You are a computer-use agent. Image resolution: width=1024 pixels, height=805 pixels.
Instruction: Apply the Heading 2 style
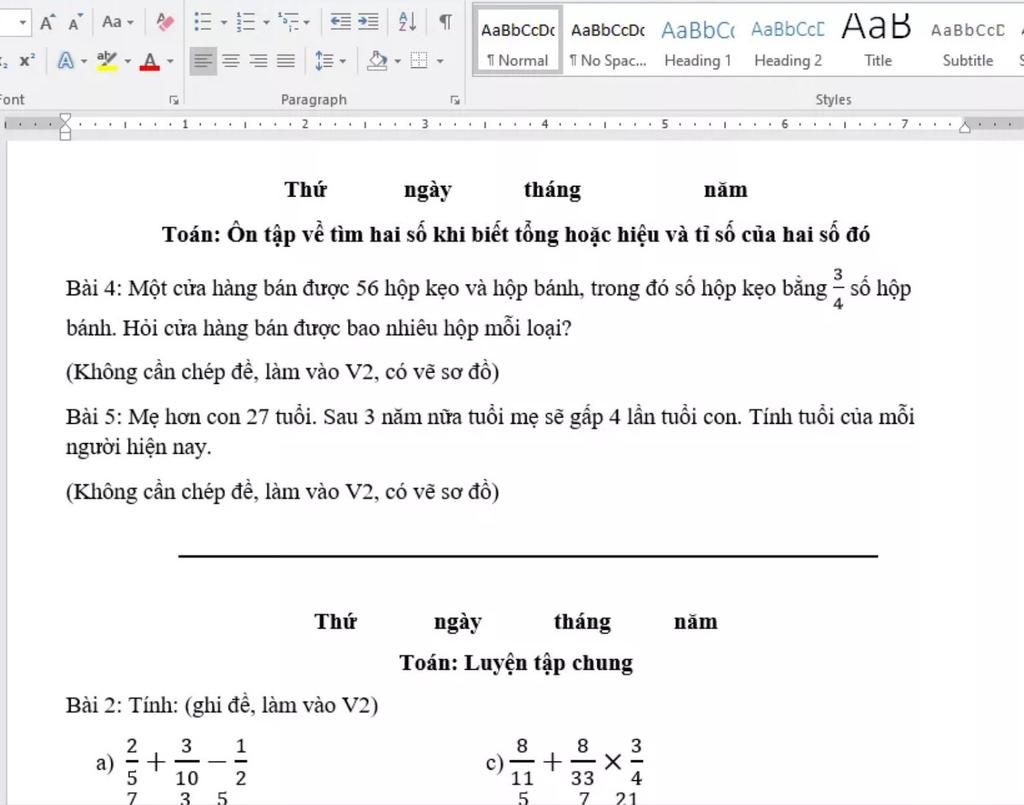click(788, 42)
